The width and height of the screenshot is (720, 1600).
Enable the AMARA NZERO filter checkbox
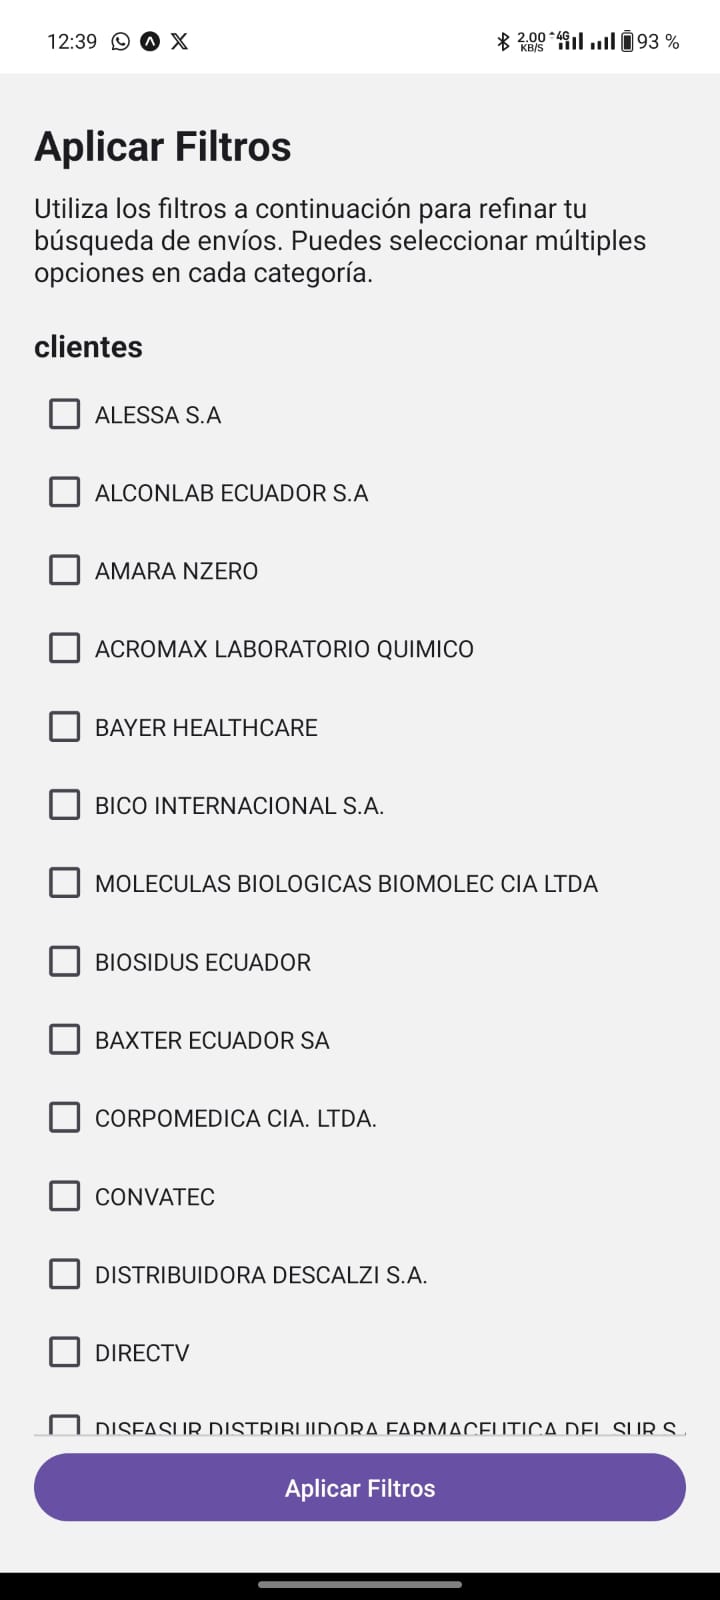pyautogui.click(x=65, y=570)
